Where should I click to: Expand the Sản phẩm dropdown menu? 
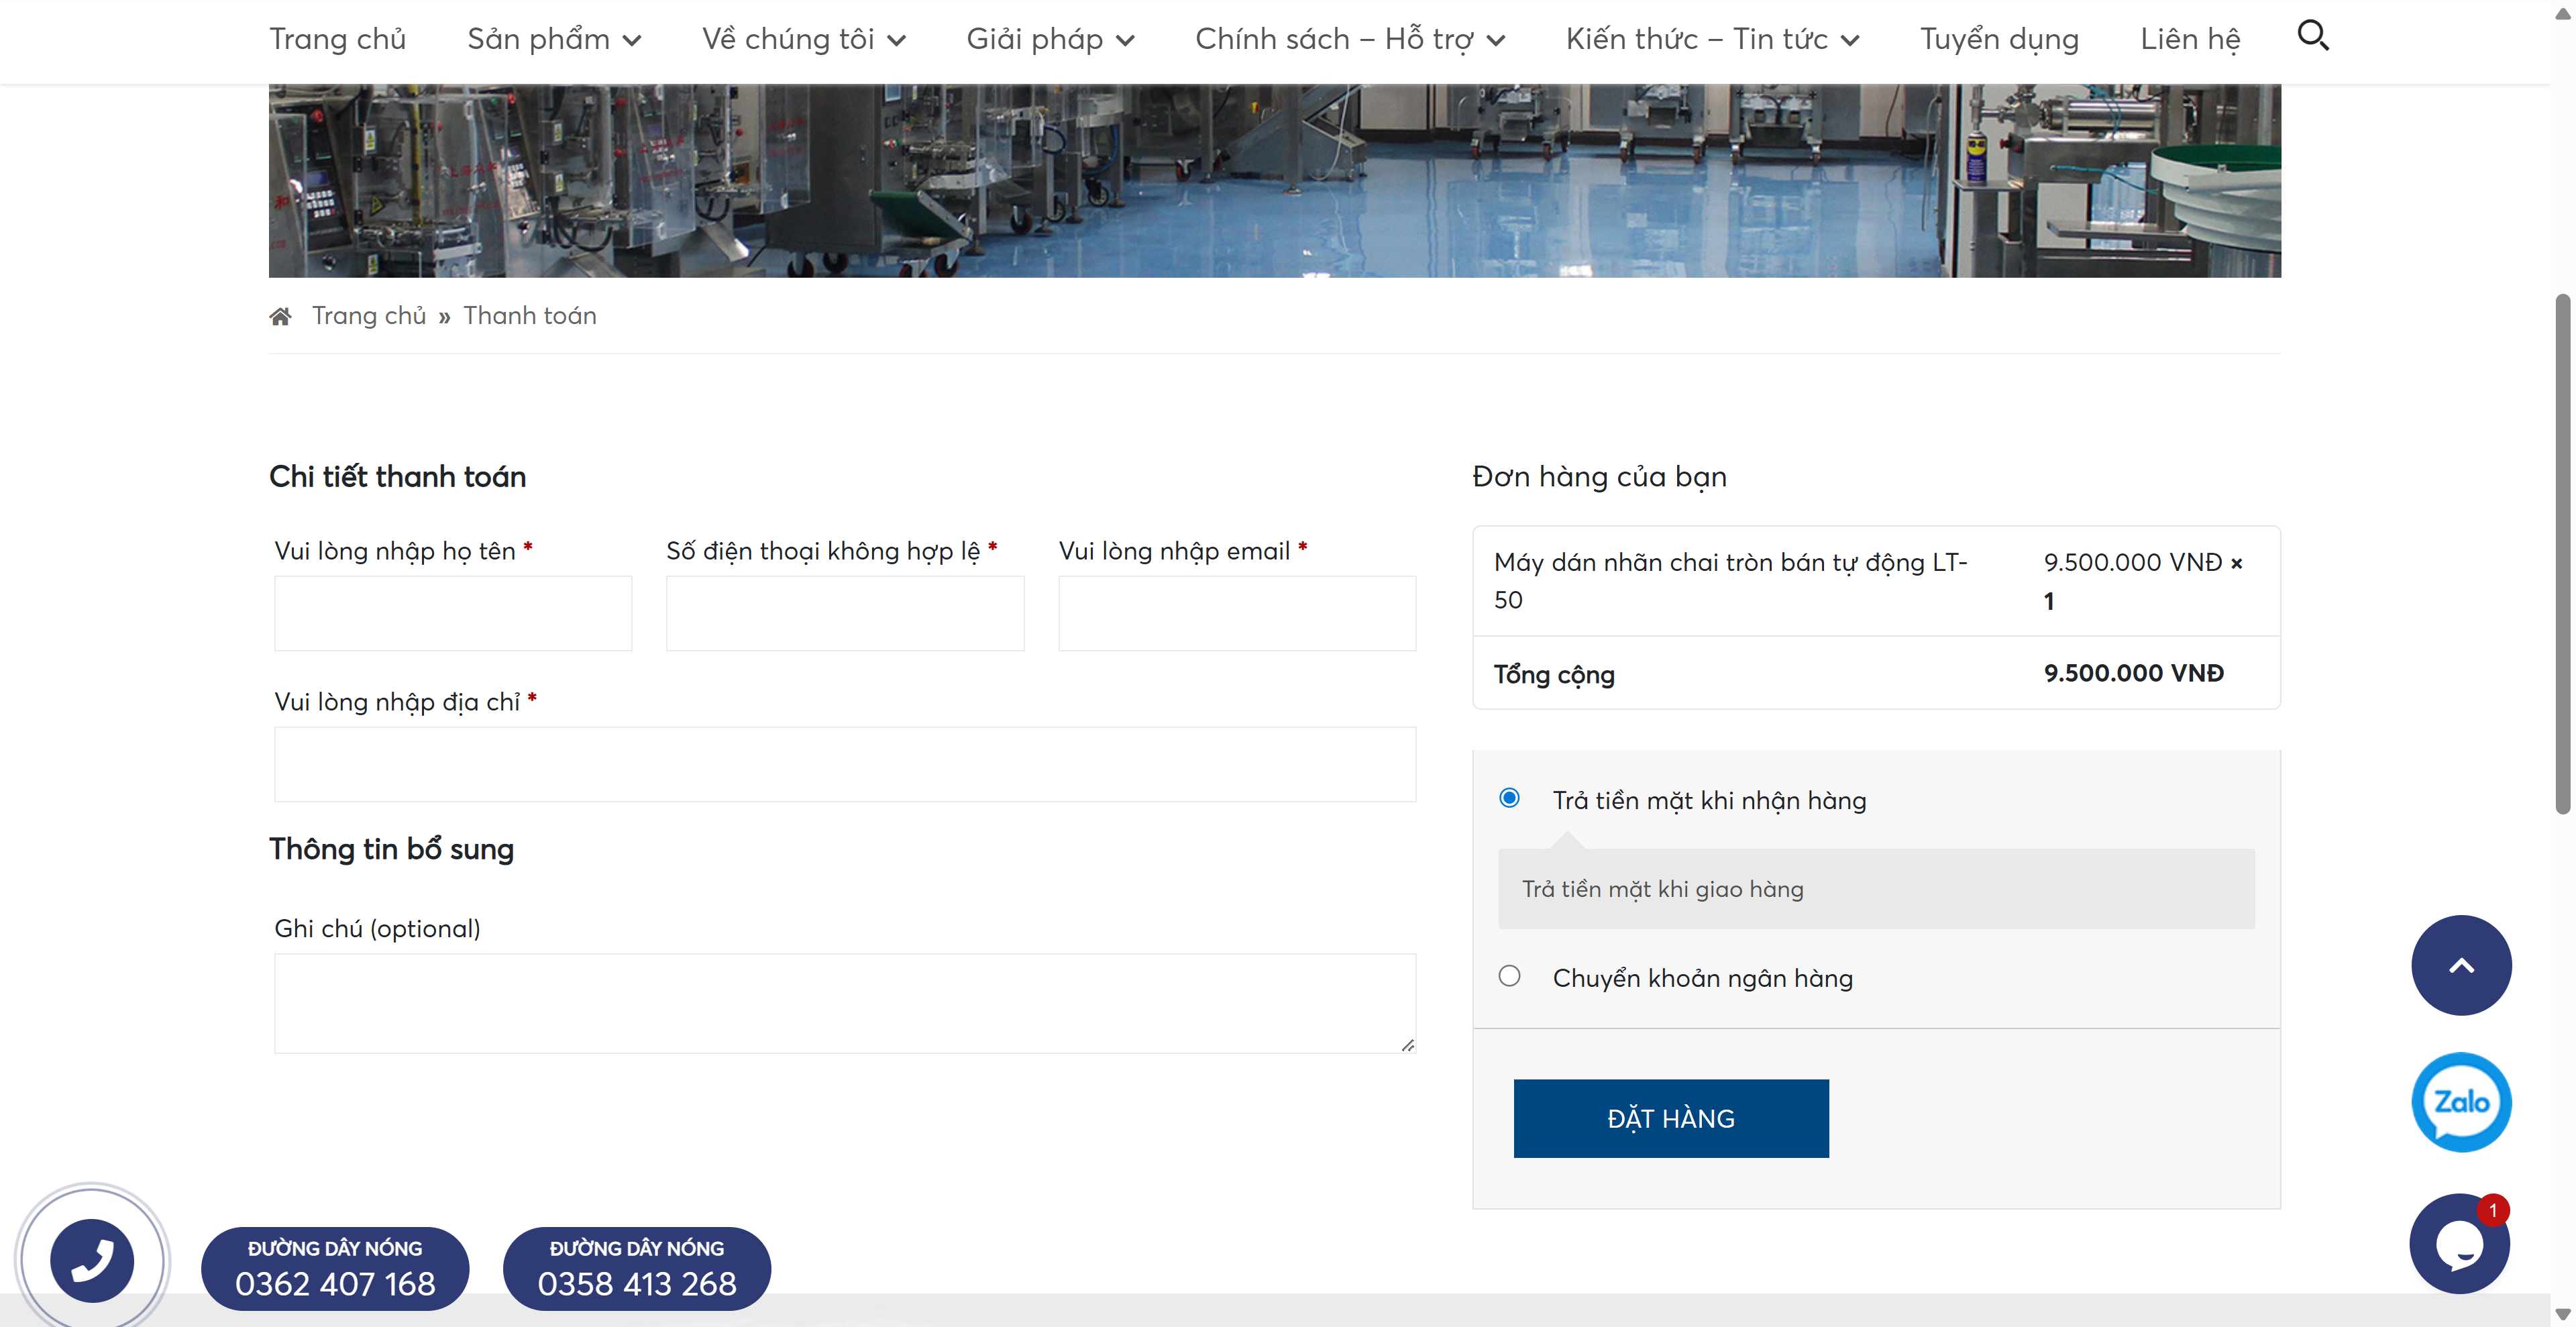tap(553, 40)
